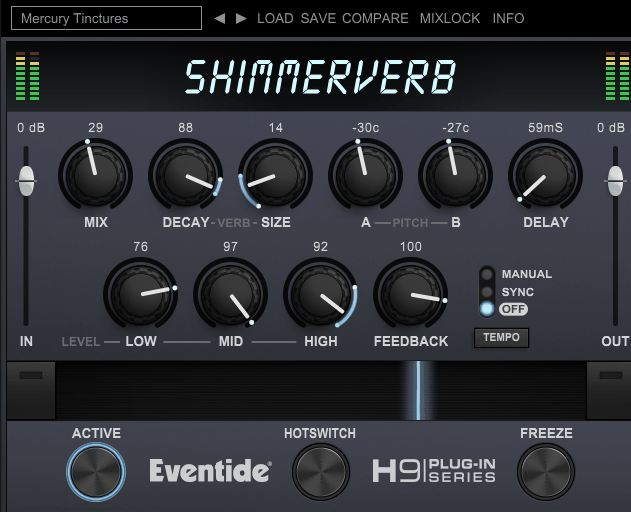Click the SIZE value 14
The height and width of the screenshot is (512, 631).
point(276,128)
